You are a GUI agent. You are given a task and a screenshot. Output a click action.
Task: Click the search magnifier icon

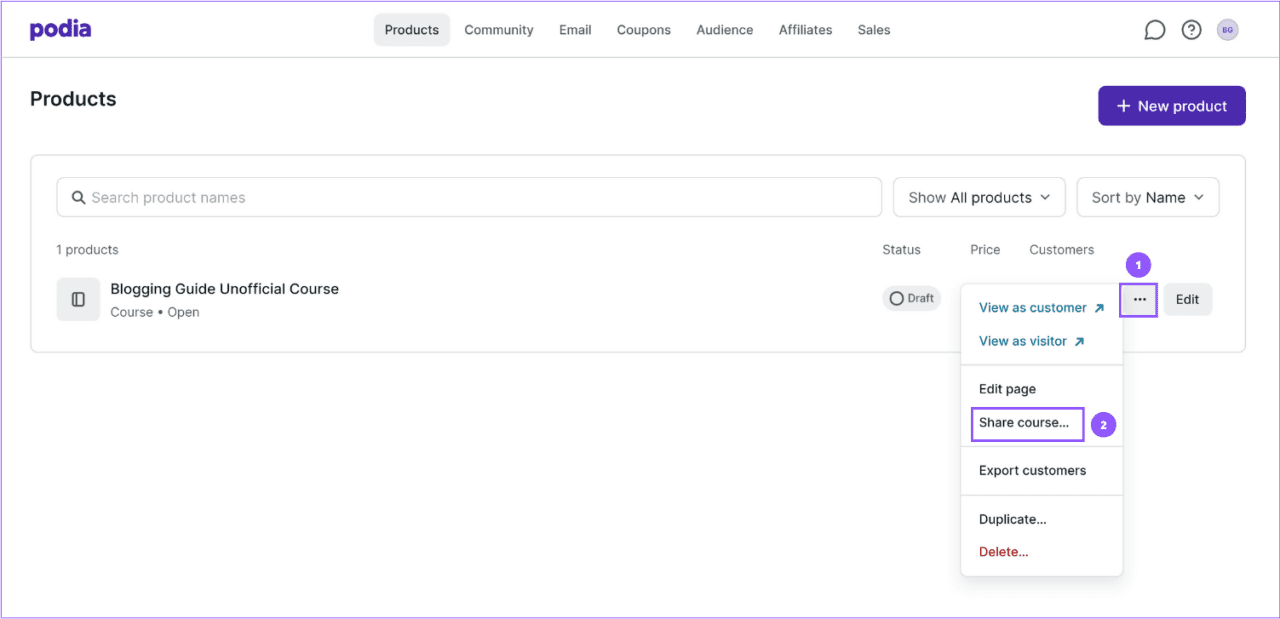pos(78,197)
